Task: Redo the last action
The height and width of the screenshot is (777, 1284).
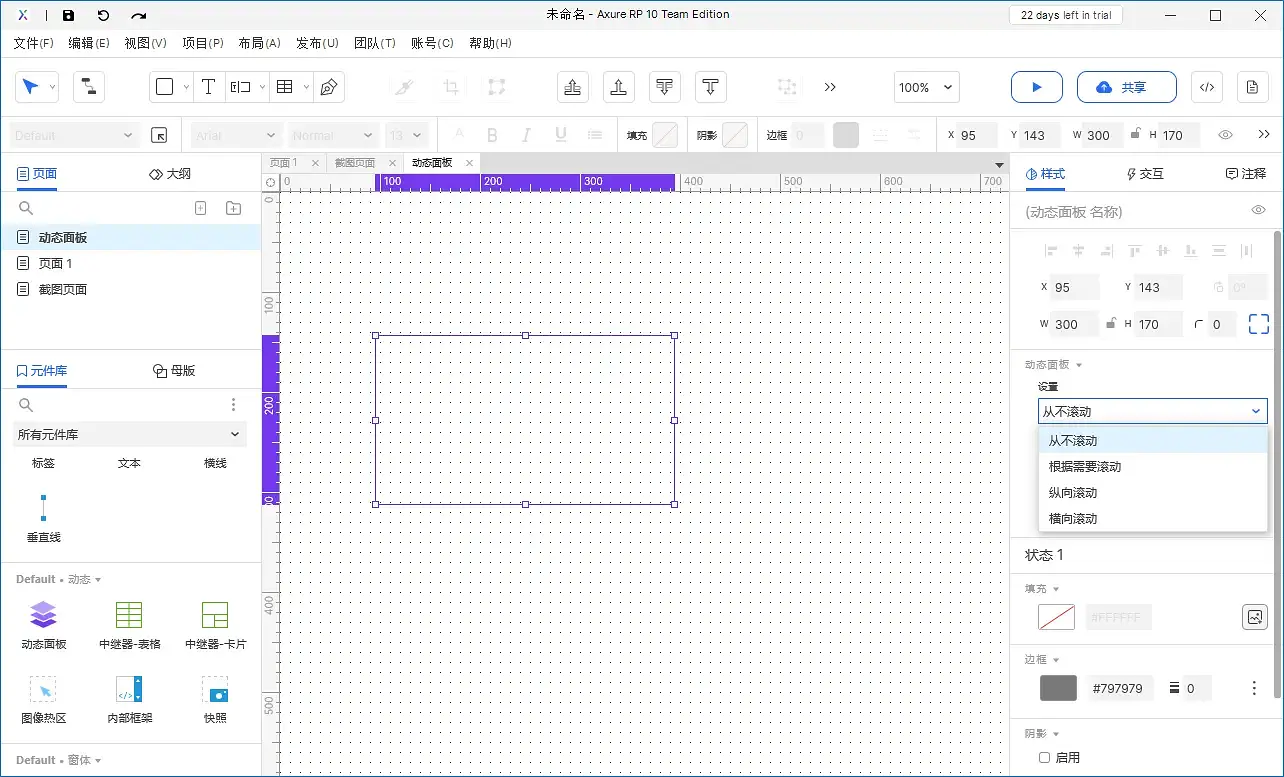Action: [x=139, y=15]
